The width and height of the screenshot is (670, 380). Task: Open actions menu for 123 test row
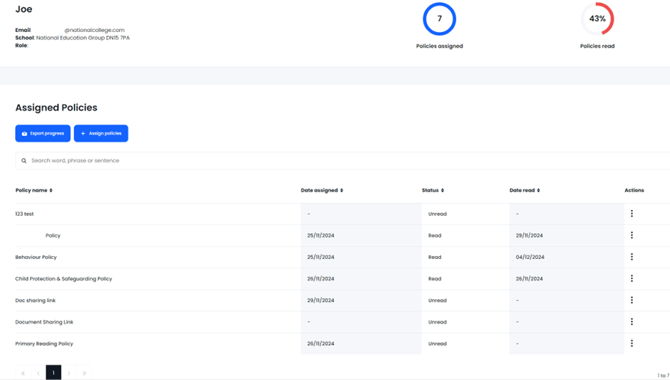coord(632,213)
